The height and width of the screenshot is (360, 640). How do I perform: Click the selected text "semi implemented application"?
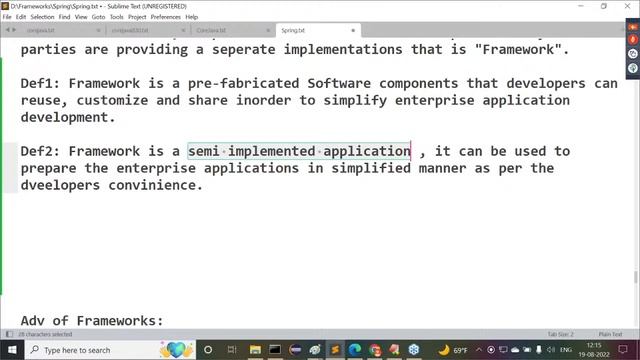point(299,151)
